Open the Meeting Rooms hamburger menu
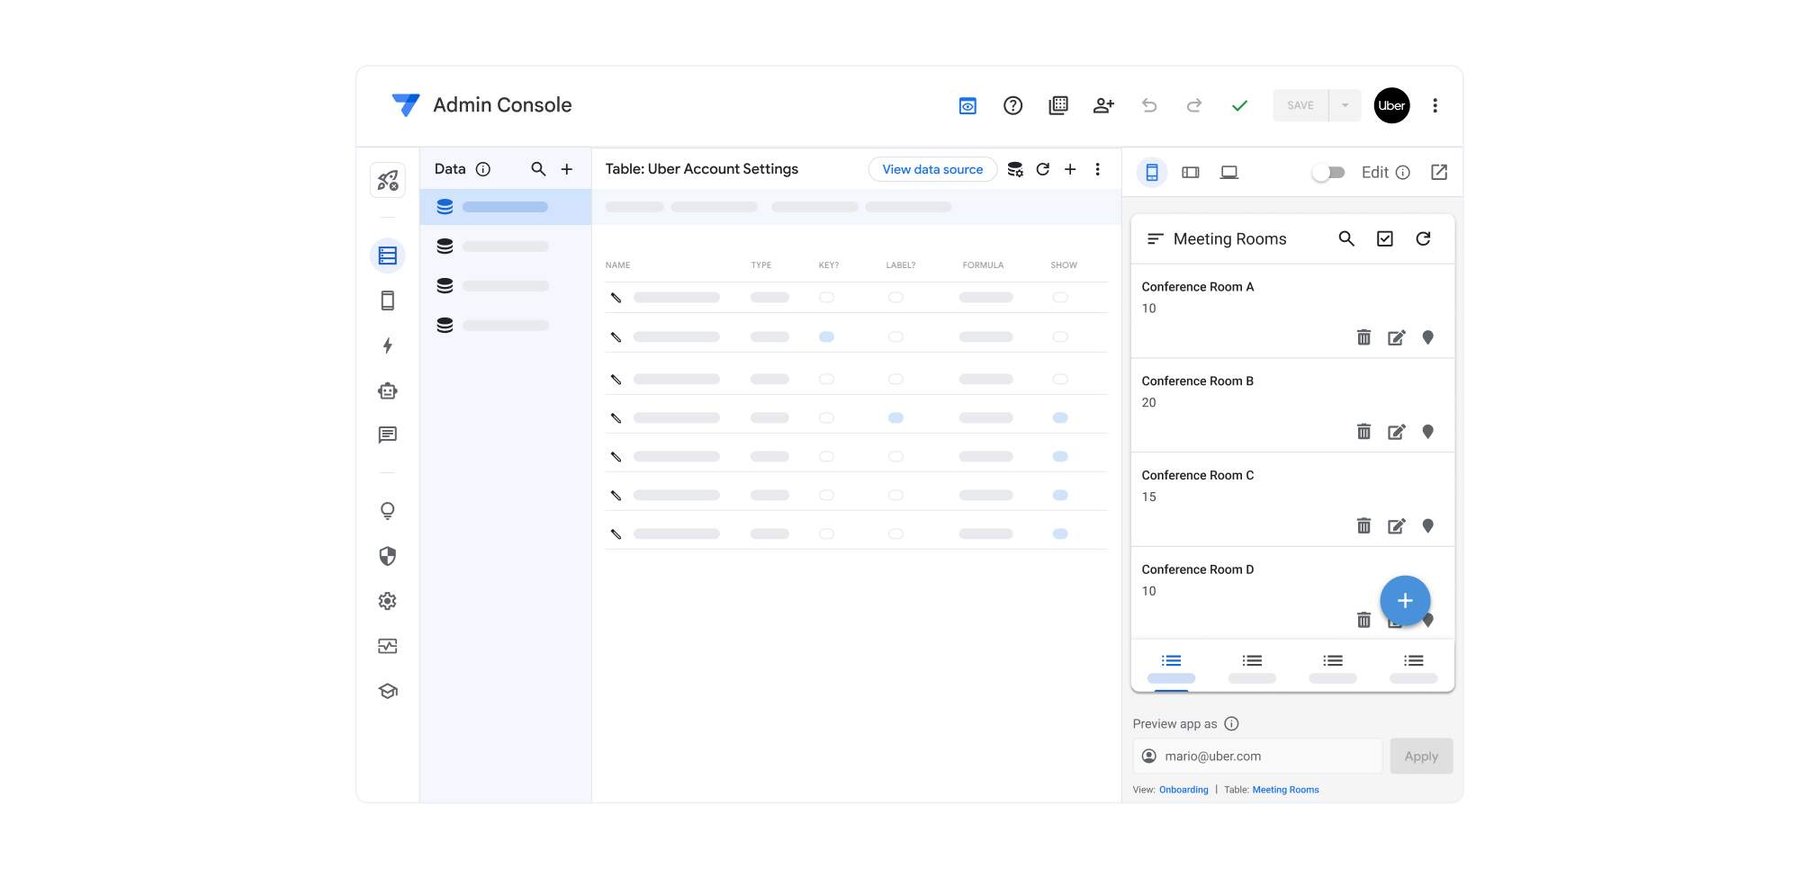Screen dimensions: 1800x887 click(1155, 239)
